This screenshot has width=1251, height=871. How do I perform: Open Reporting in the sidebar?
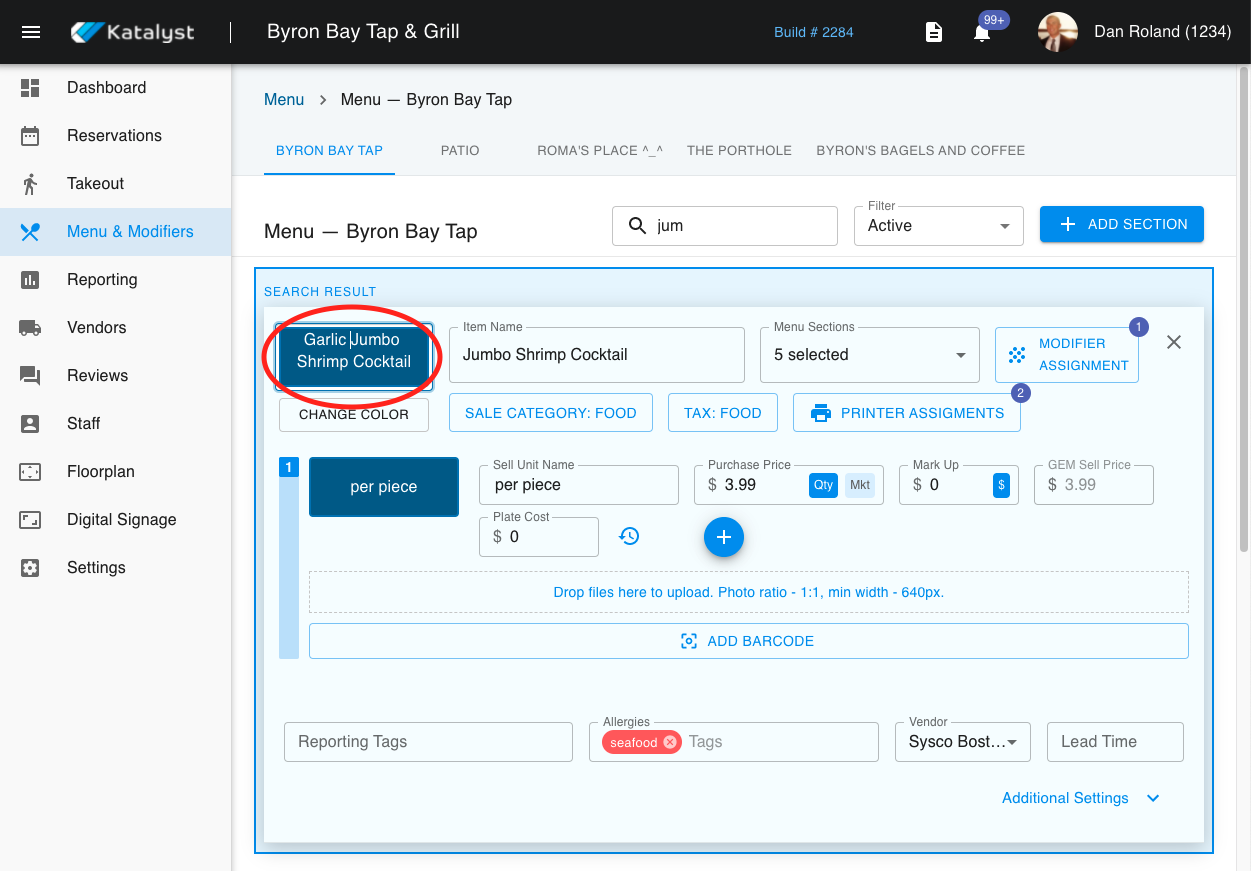pyautogui.click(x=102, y=280)
